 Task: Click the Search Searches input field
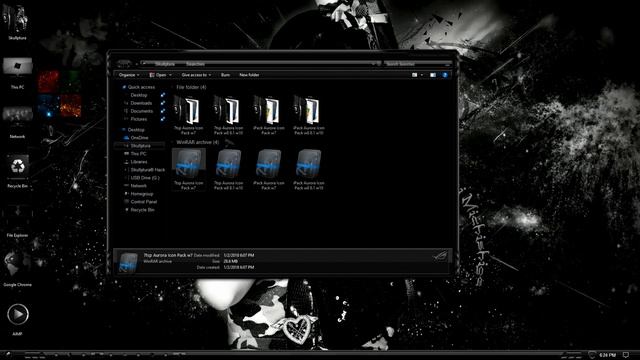pyautogui.click(x=417, y=64)
